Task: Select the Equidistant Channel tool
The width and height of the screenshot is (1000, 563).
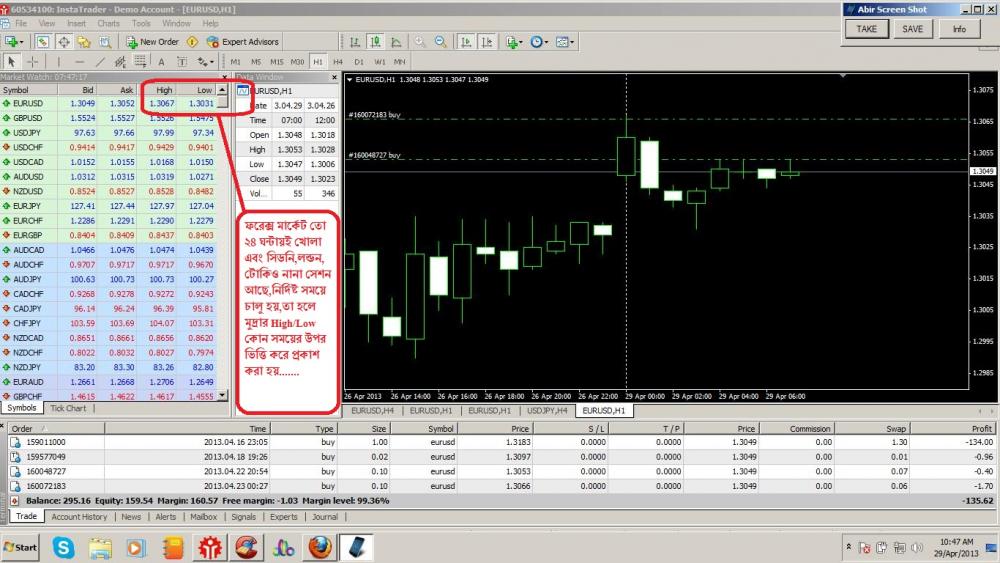Action: pyautogui.click(x=119, y=62)
